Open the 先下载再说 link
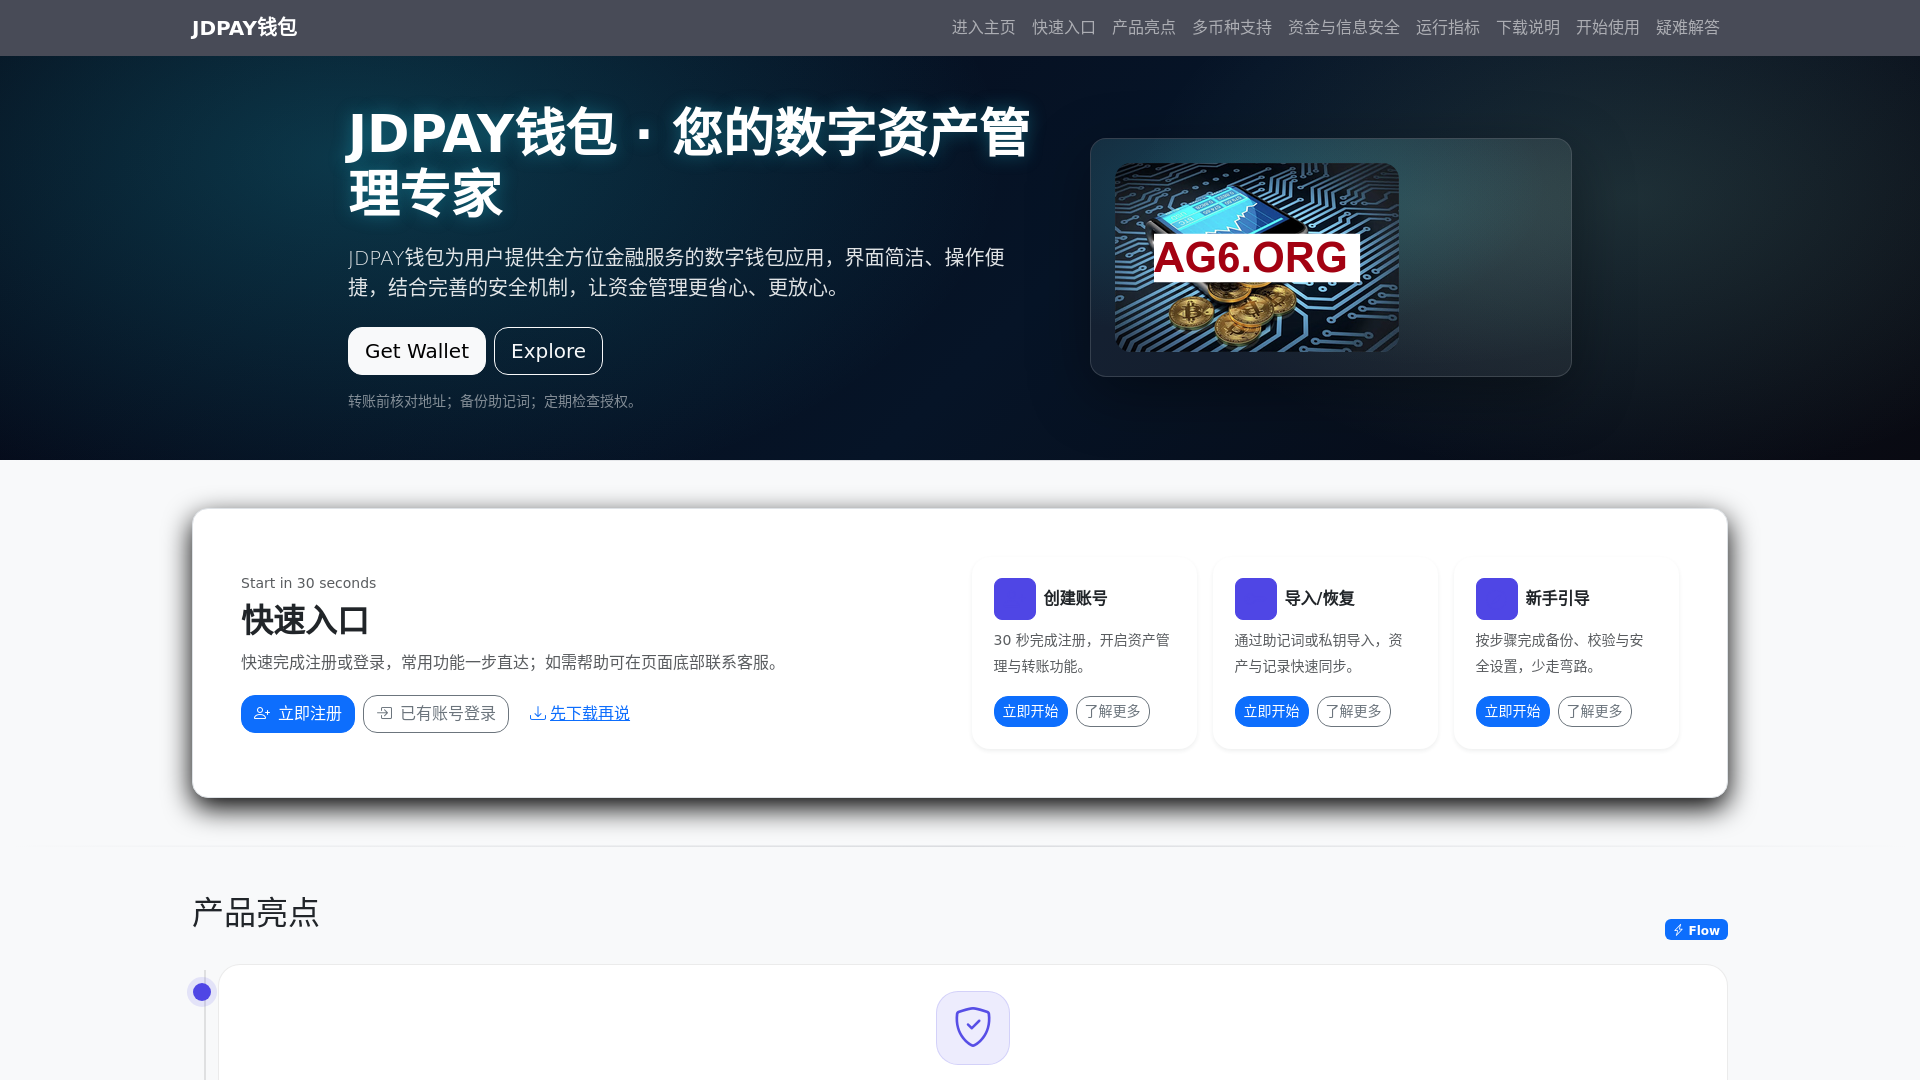1920x1080 pixels. pos(590,714)
